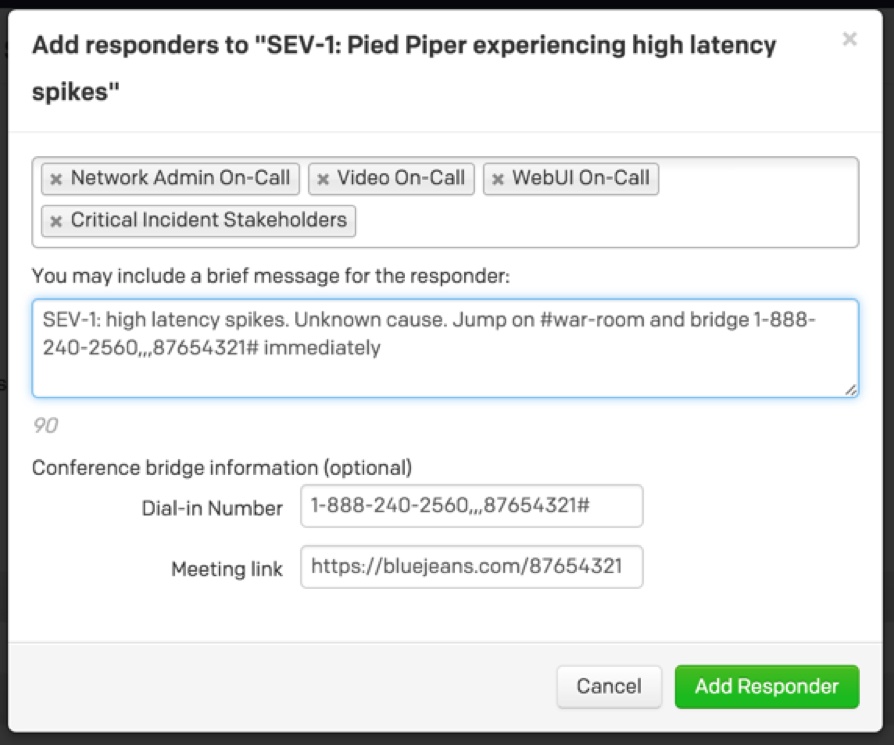Delete the WebUI On-Call tag

click(x=498, y=180)
